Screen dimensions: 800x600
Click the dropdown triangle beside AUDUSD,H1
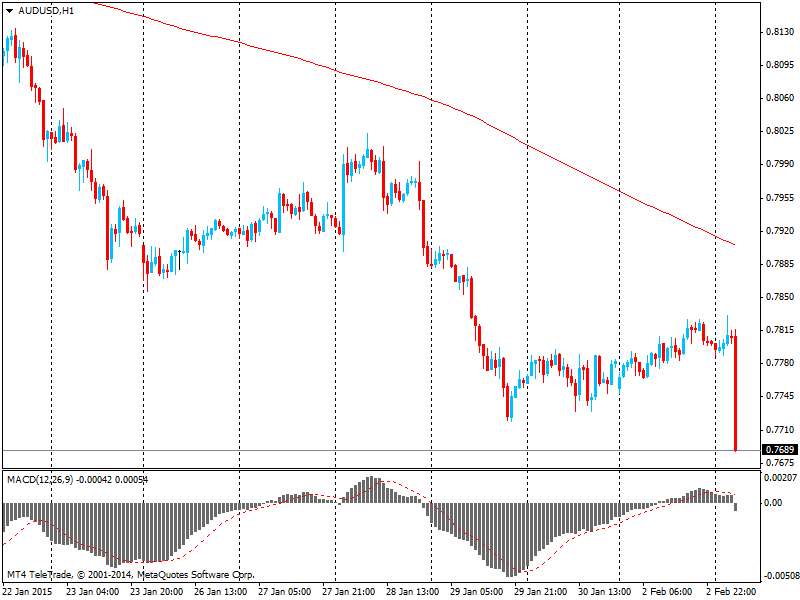point(10,10)
